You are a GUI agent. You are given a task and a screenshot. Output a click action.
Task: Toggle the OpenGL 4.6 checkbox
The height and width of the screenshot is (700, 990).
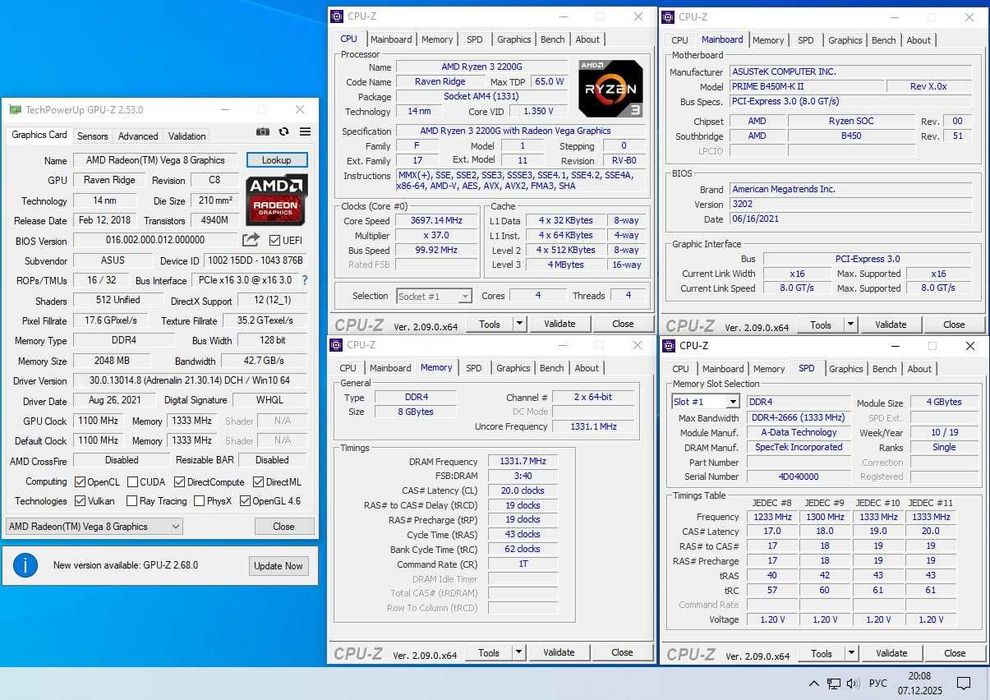pyautogui.click(x=245, y=501)
